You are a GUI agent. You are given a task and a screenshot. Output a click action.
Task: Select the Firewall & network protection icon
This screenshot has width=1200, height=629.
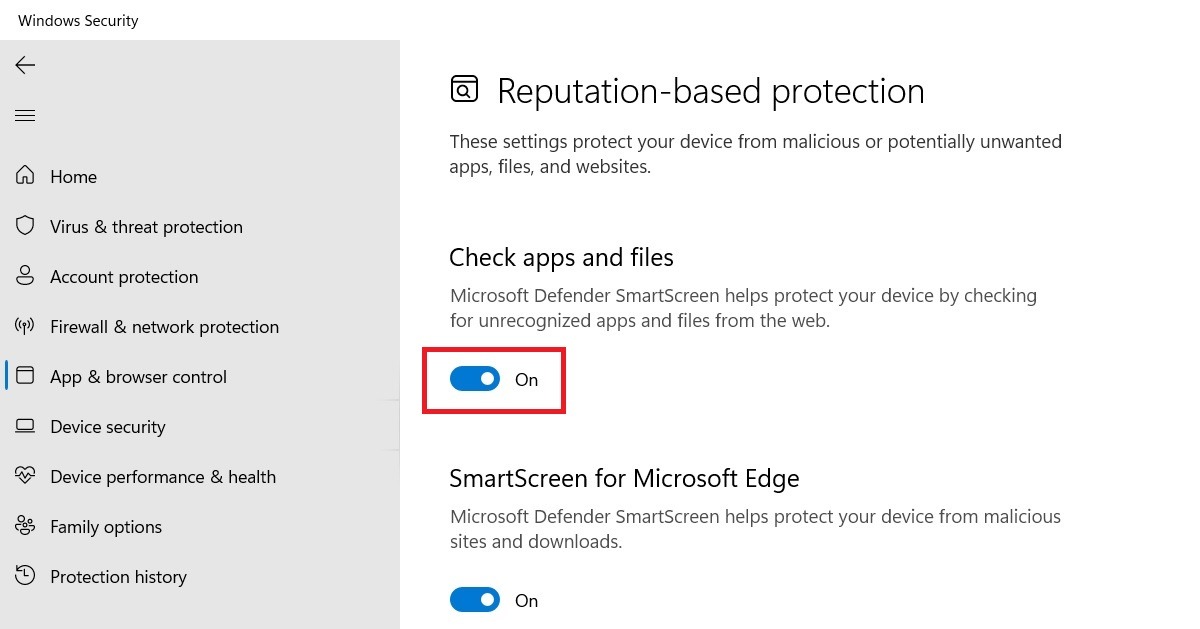click(x=25, y=326)
